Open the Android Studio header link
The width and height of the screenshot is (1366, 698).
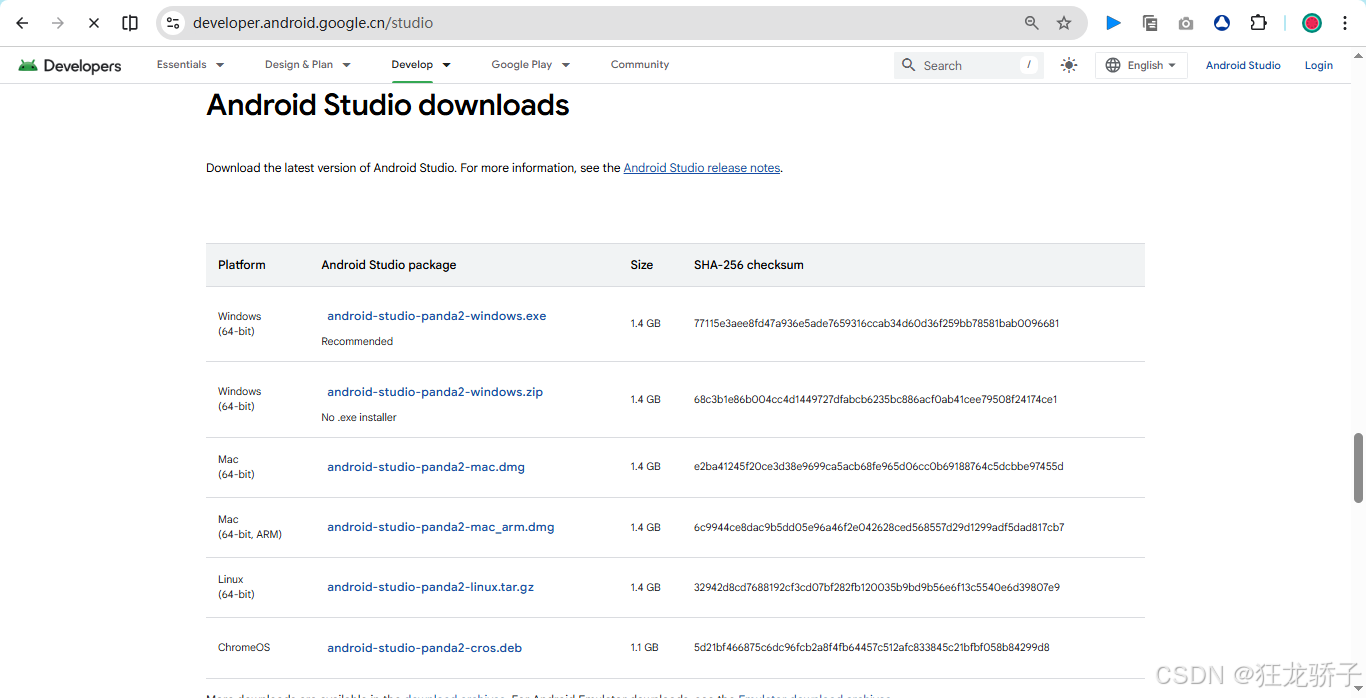coord(1243,65)
